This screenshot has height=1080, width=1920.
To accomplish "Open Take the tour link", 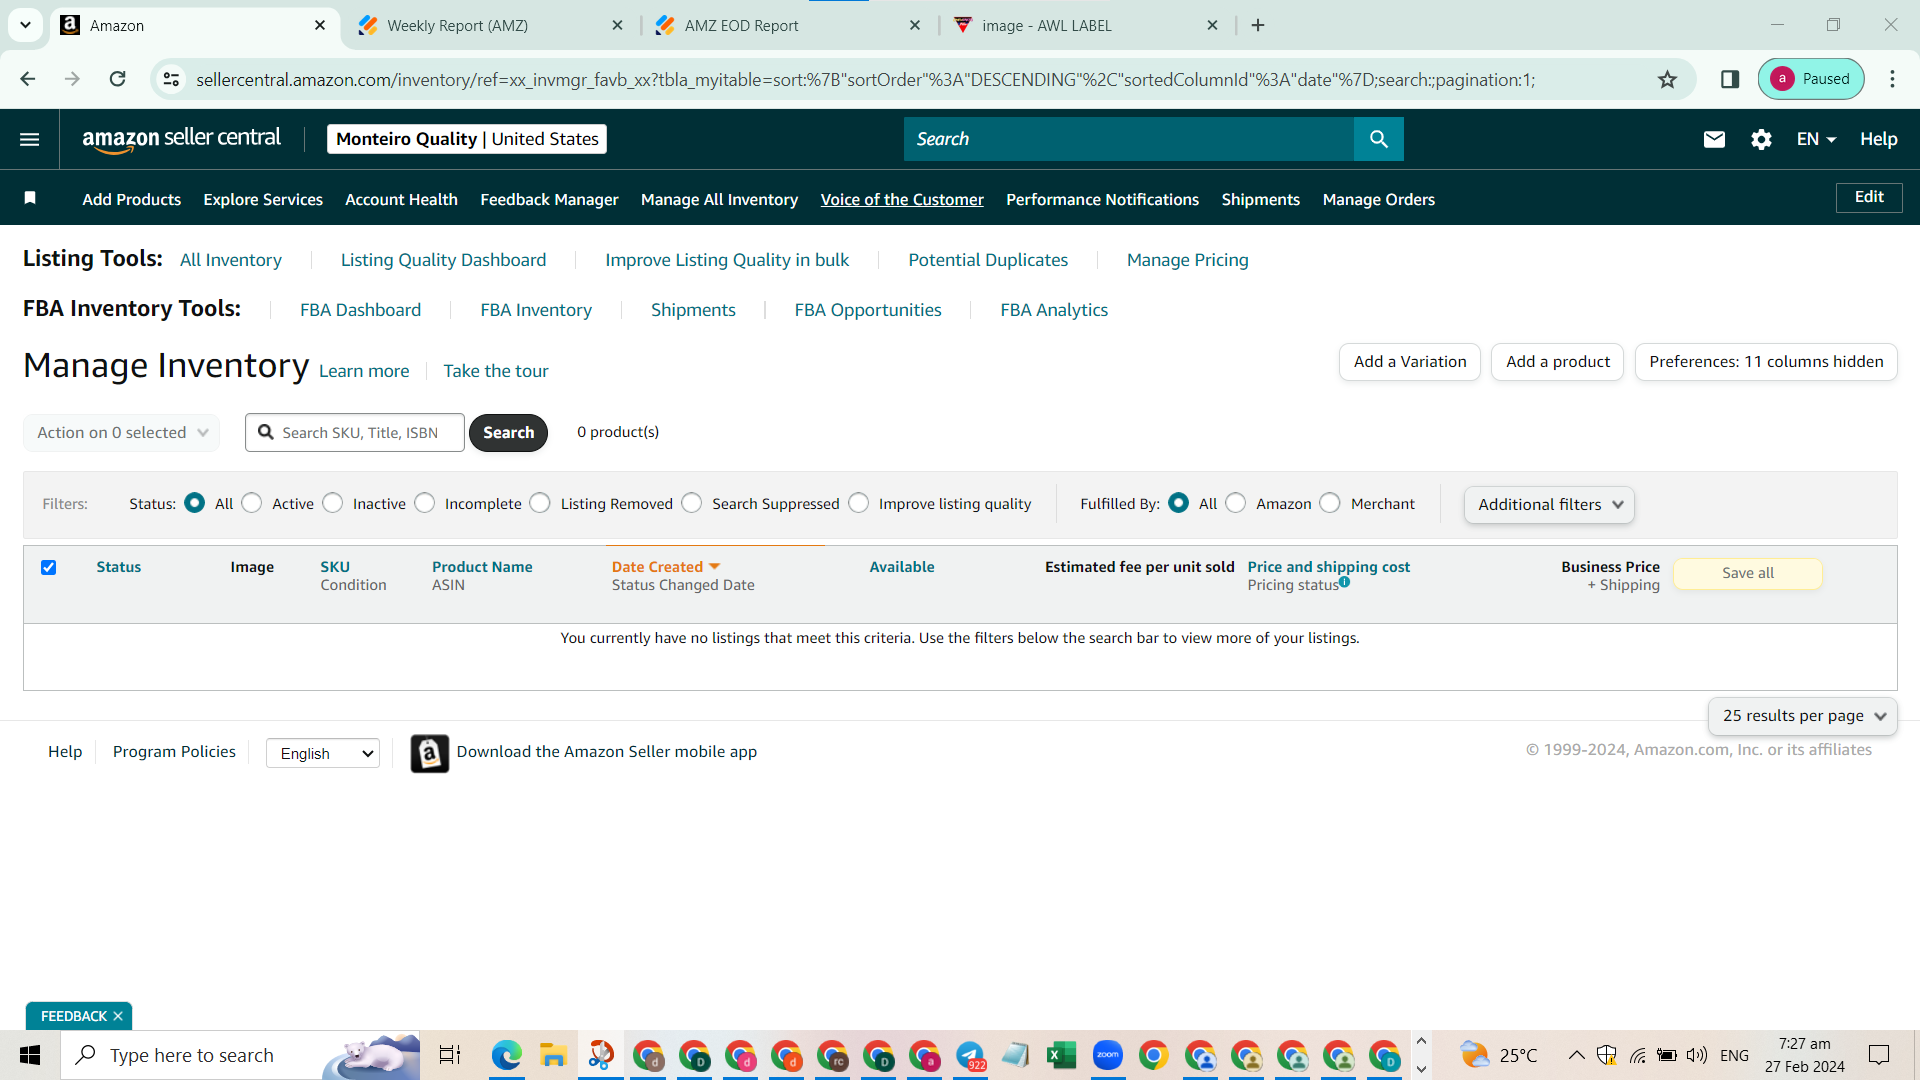I will coord(496,371).
